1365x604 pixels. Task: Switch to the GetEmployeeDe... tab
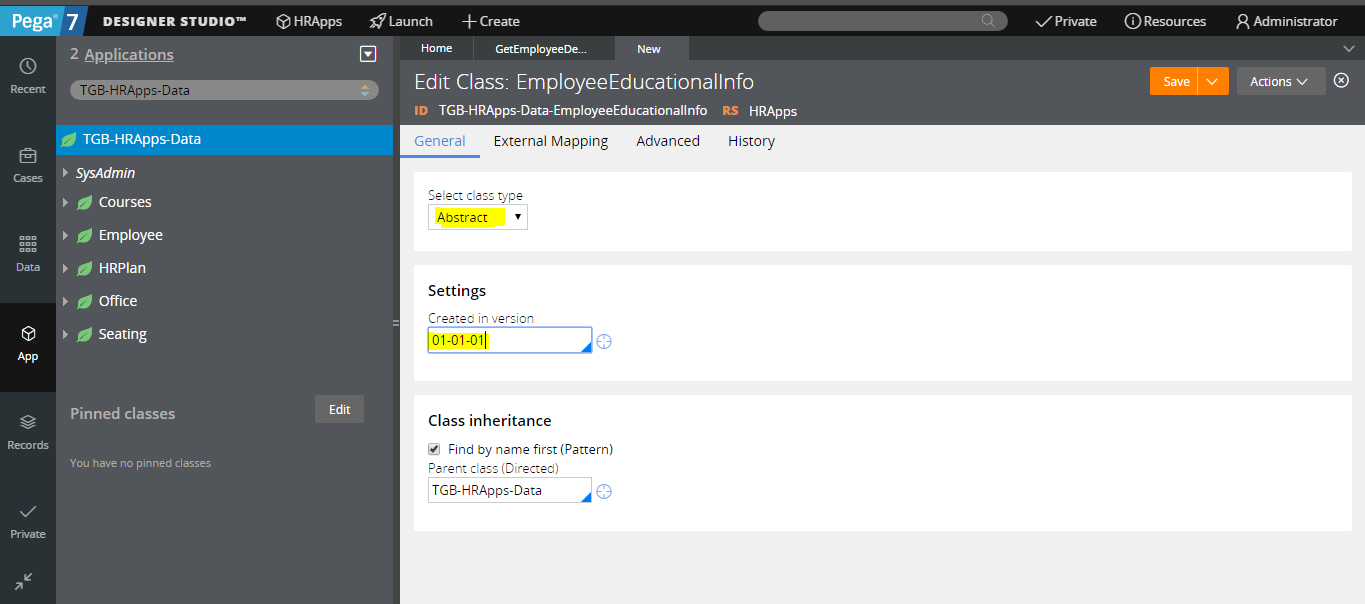tap(541, 48)
